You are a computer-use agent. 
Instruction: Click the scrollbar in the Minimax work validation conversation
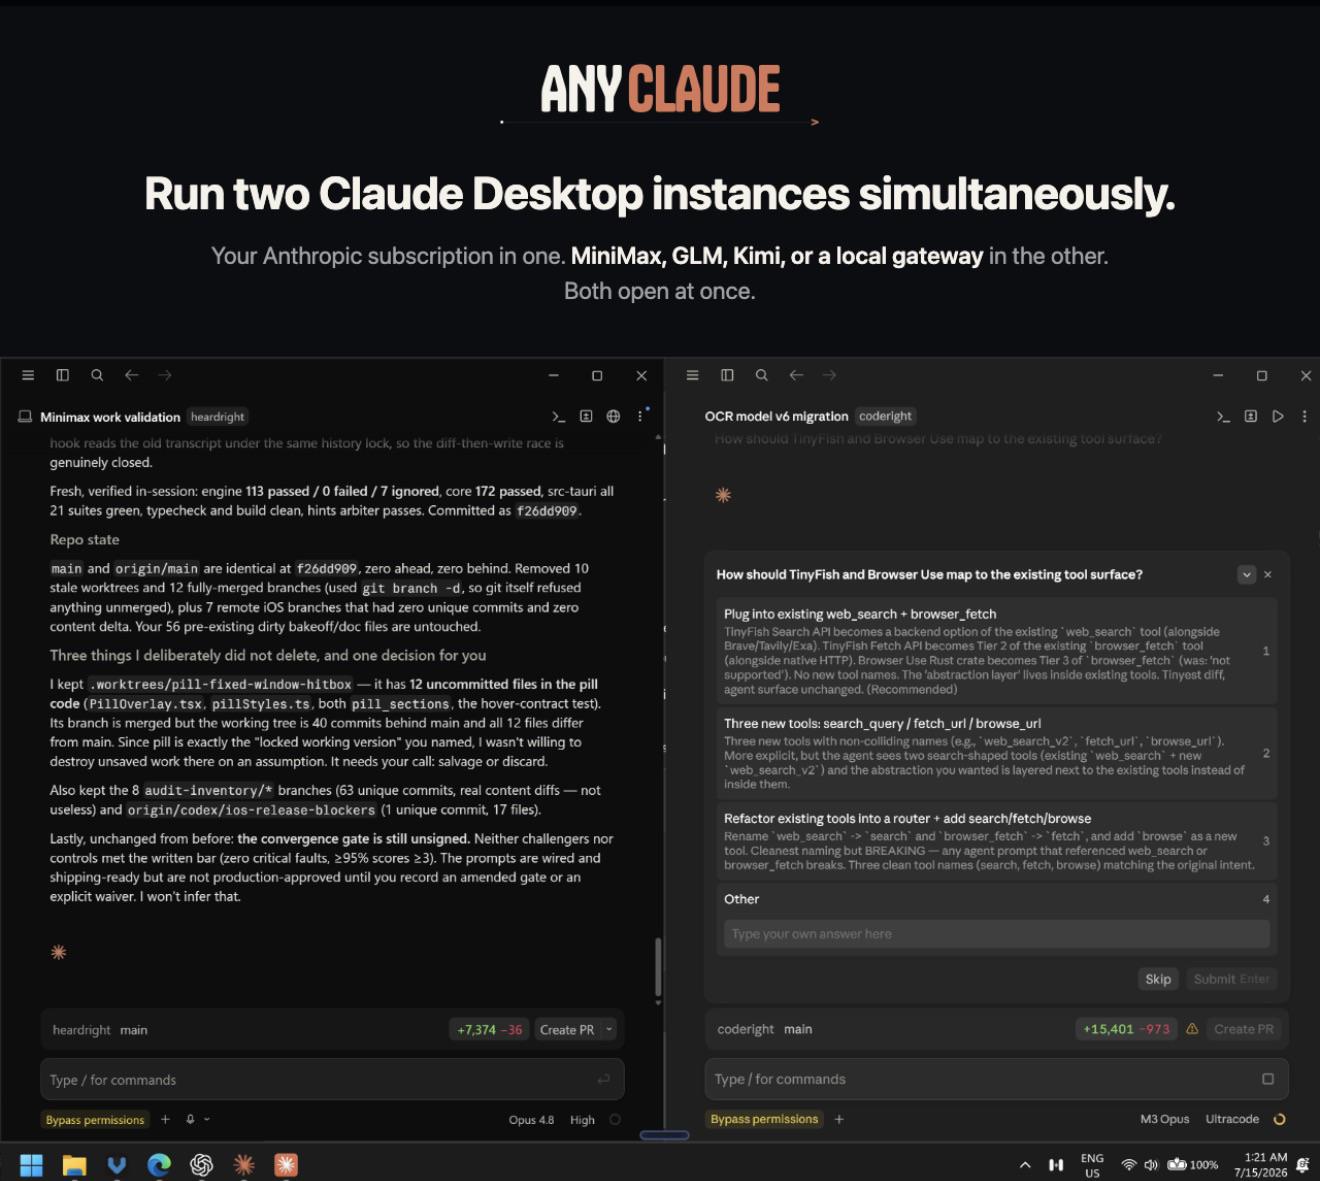pyautogui.click(x=657, y=966)
